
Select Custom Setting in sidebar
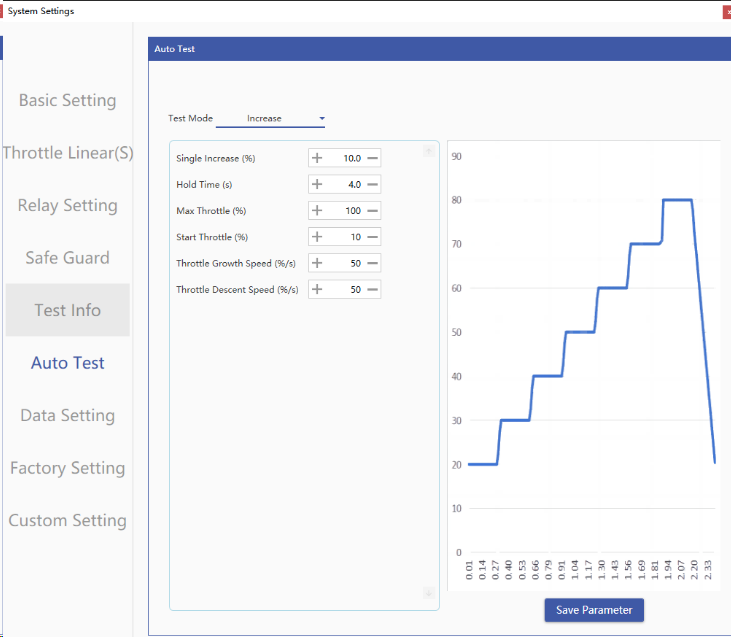coord(67,520)
